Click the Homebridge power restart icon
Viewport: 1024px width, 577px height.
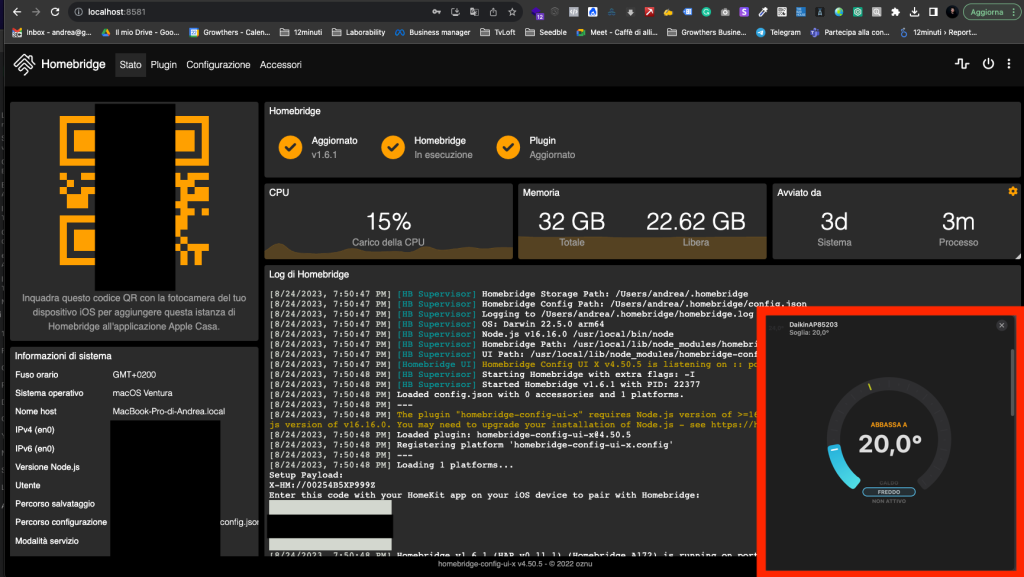coord(988,63)
